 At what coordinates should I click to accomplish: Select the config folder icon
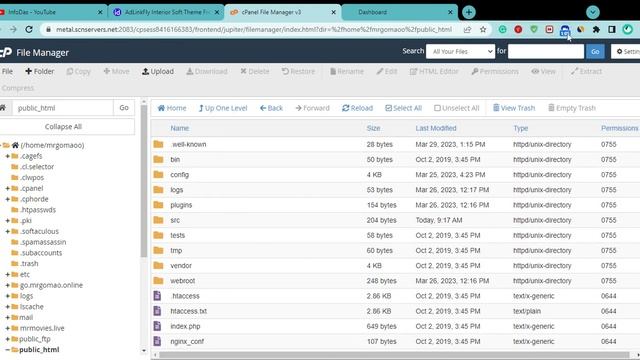[158, 175]
